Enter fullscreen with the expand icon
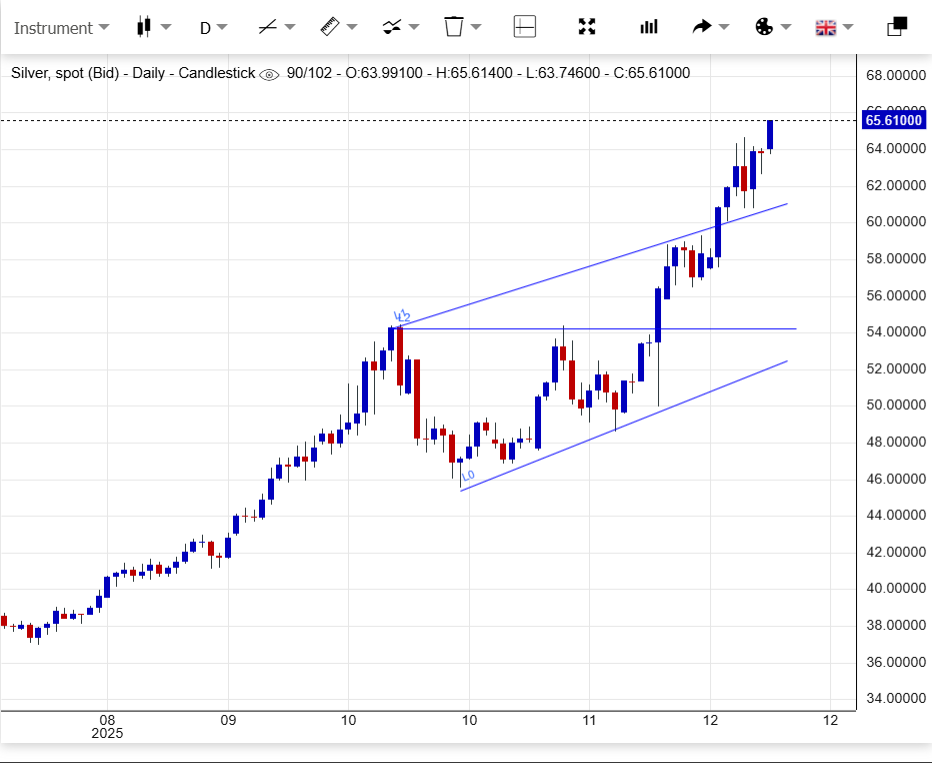 [x=587, y=27]
